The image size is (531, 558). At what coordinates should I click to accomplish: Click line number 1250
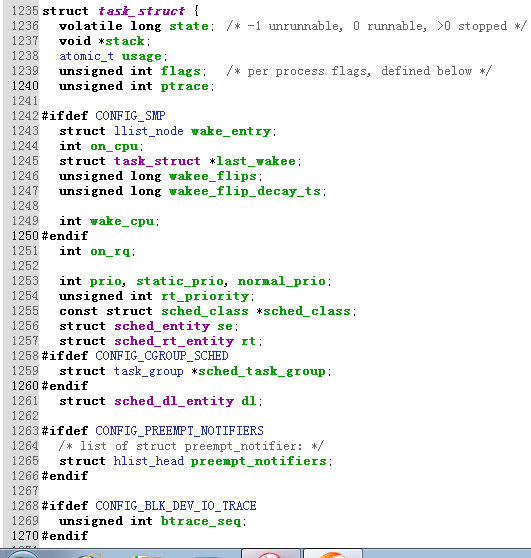point(25,236)
